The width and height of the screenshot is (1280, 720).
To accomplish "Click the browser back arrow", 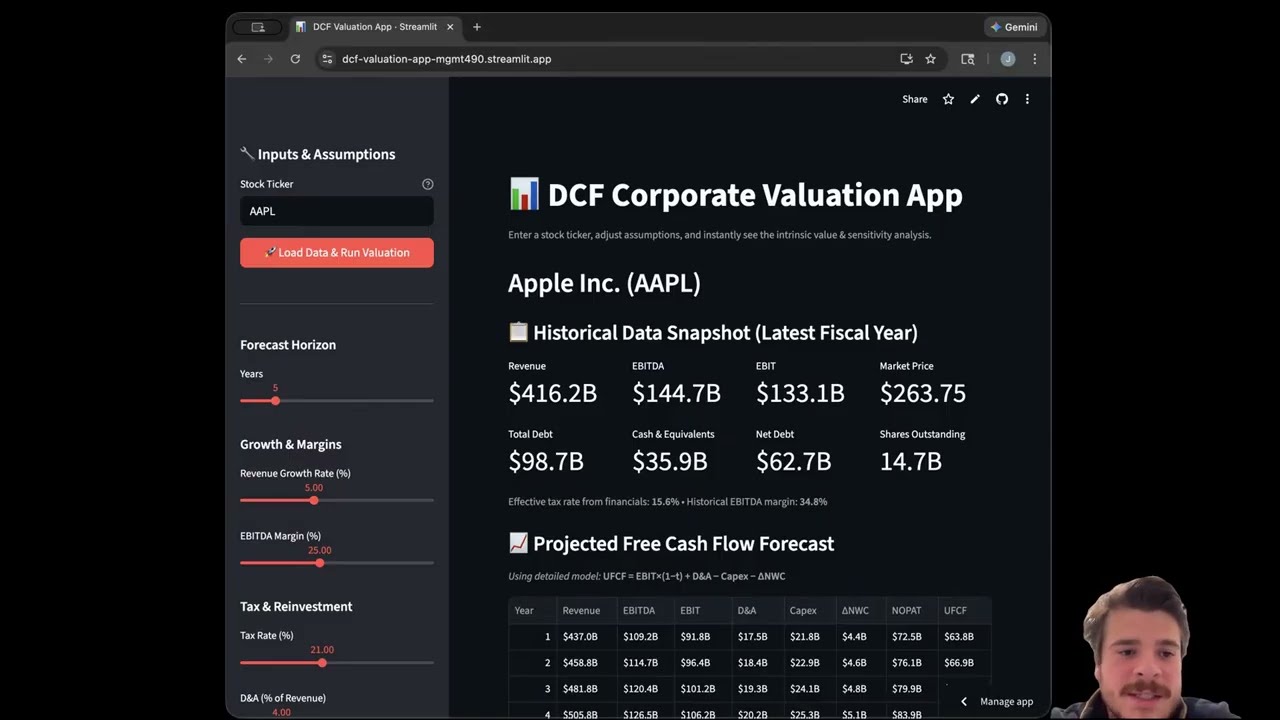I will point(242,59).
